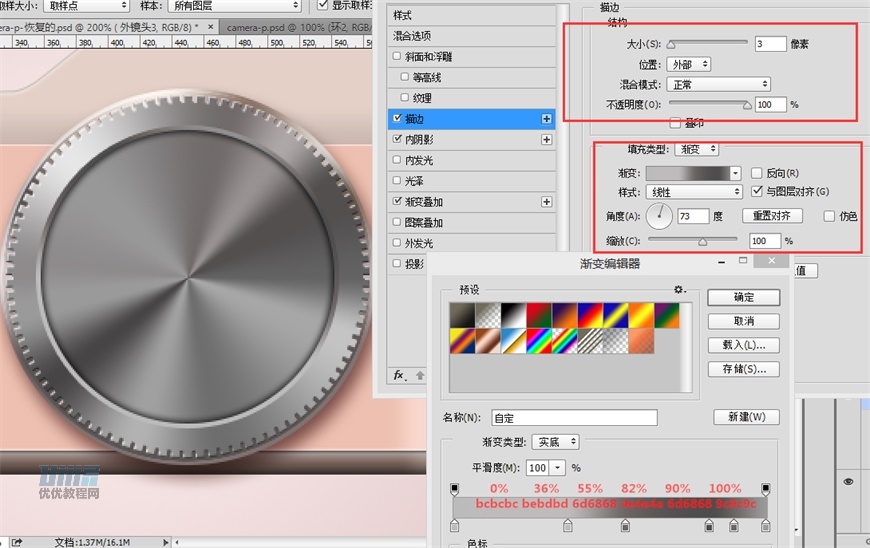
Task: Open the 样本 dropdown showing 所有图层
Action: pos(235,6)
